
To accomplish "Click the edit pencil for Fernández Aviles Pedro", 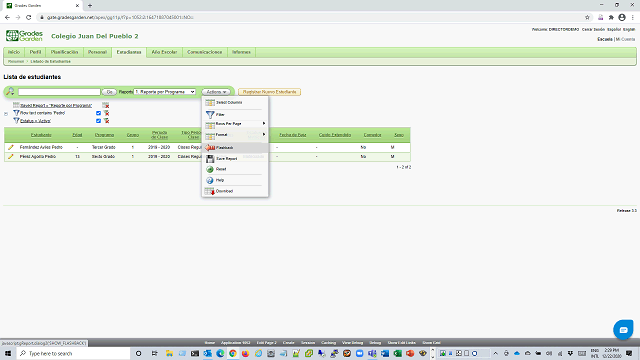I will click(x=11, y=147).
